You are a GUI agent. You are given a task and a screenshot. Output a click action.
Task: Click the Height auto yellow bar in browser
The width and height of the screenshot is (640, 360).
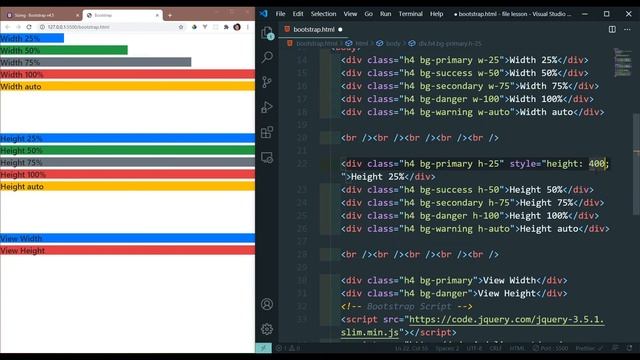pyautogui.click(x=127, y=187)
